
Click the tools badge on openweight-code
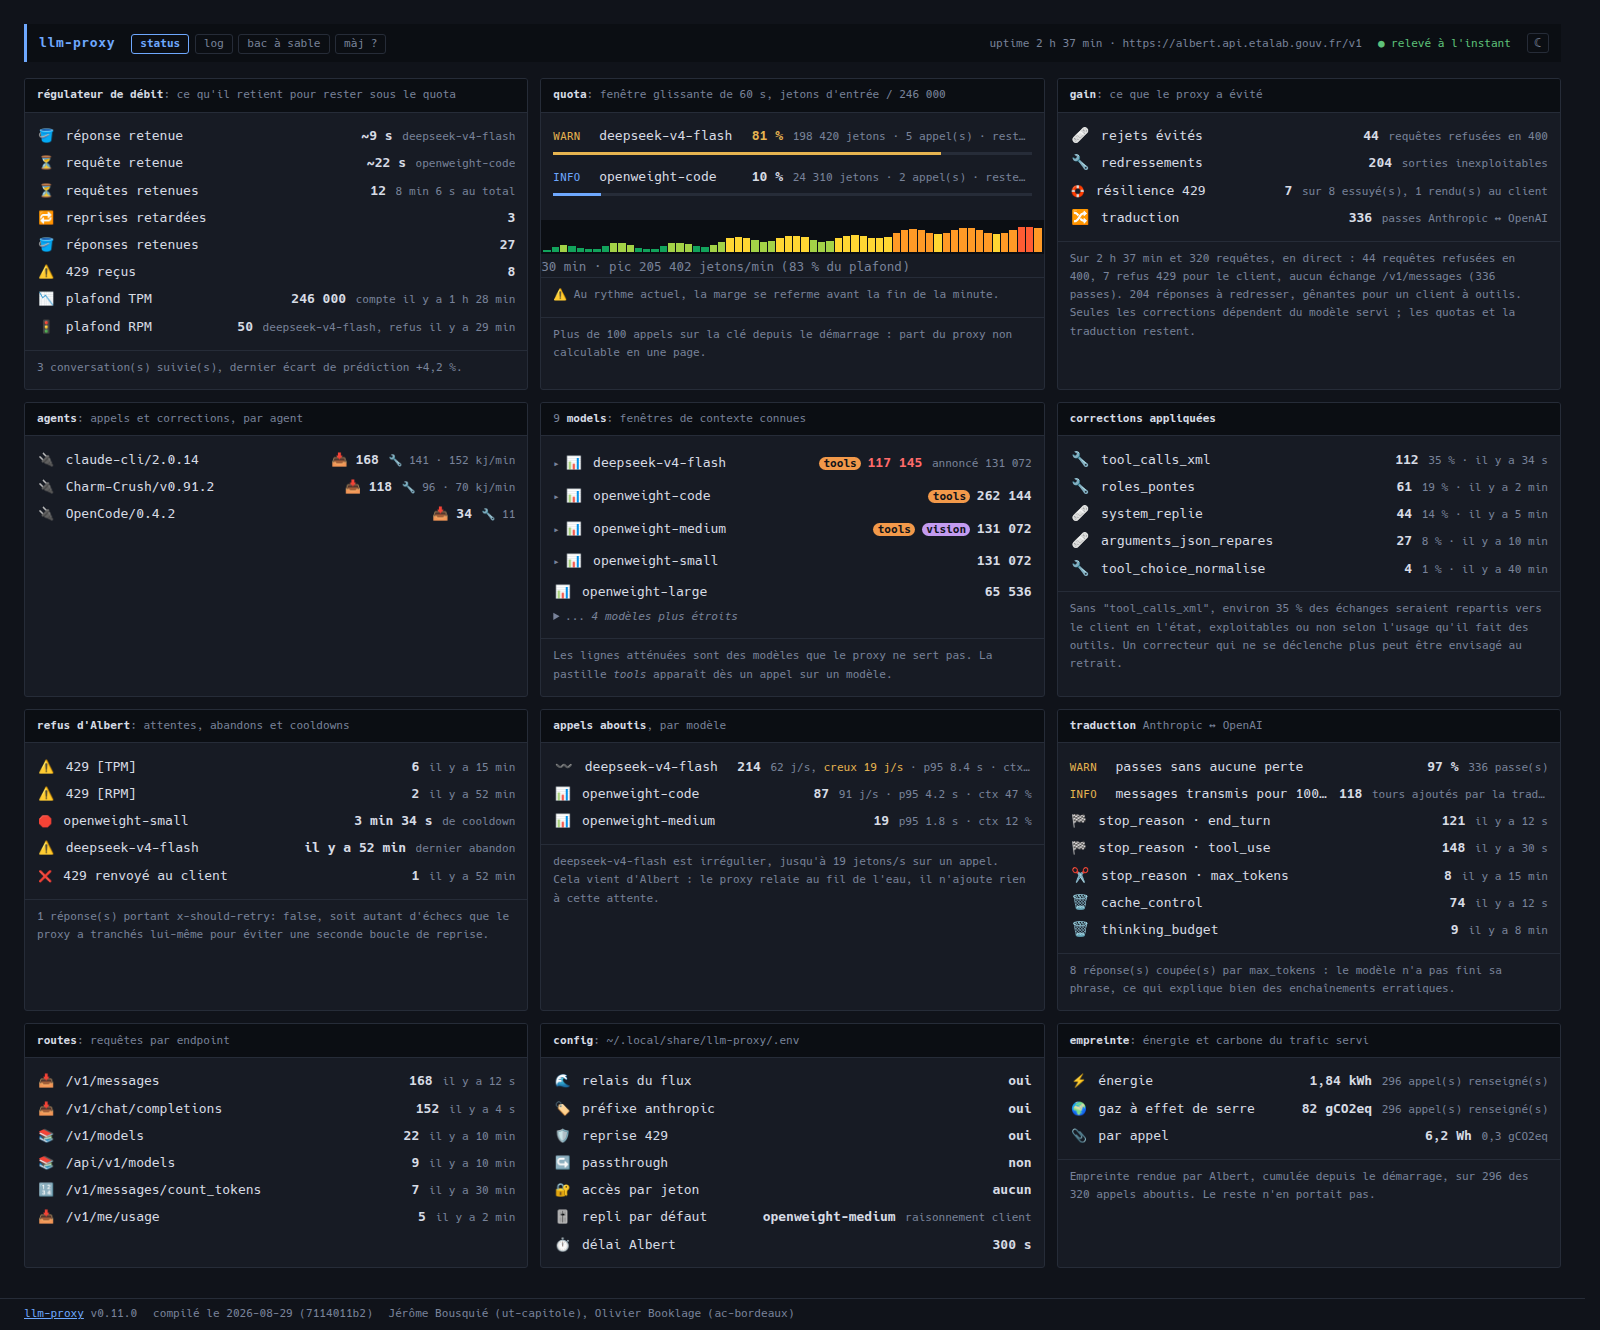click(949, 497)
